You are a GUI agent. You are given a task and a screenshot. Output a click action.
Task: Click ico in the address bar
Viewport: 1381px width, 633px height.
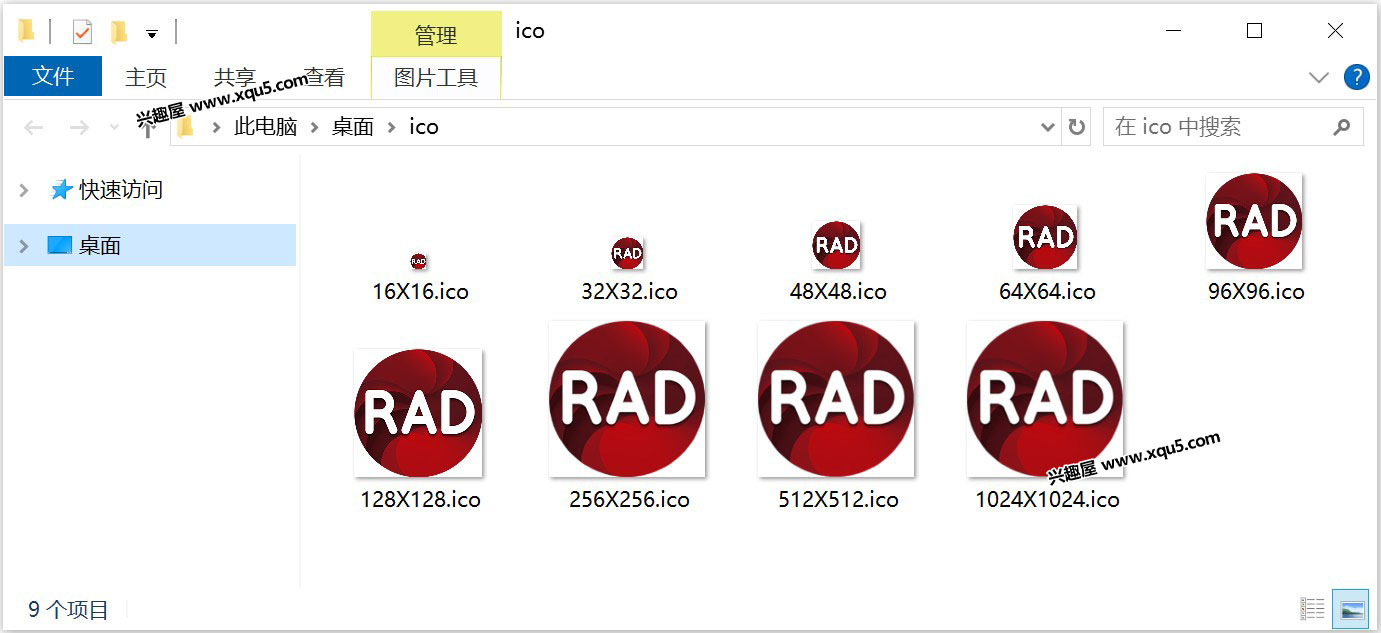424,127
